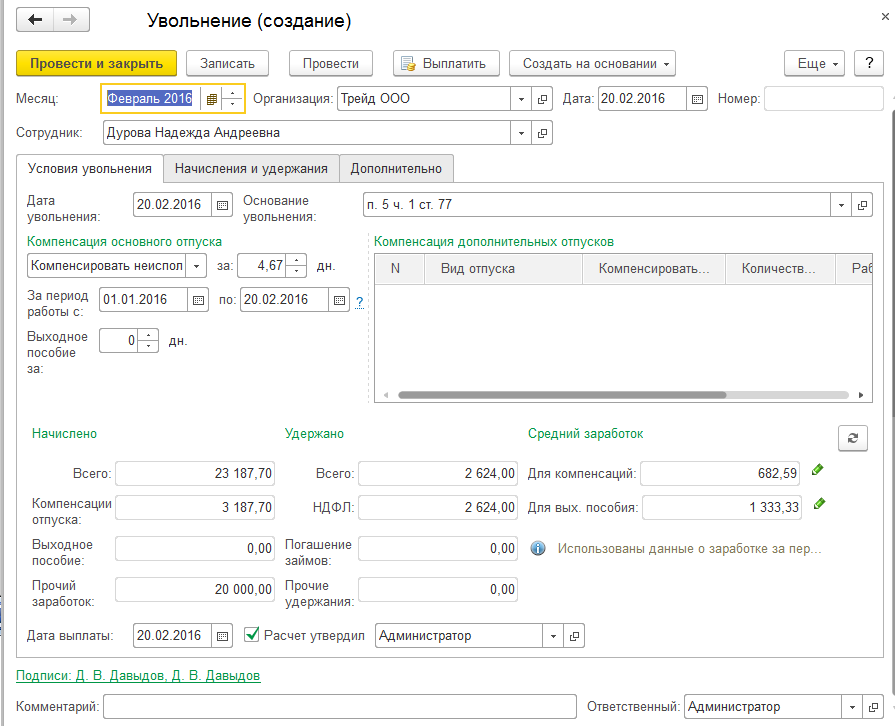Screen dimensions: 895x726
Task: Edit average earnings for compensation pencil
Action: point(819,469)
